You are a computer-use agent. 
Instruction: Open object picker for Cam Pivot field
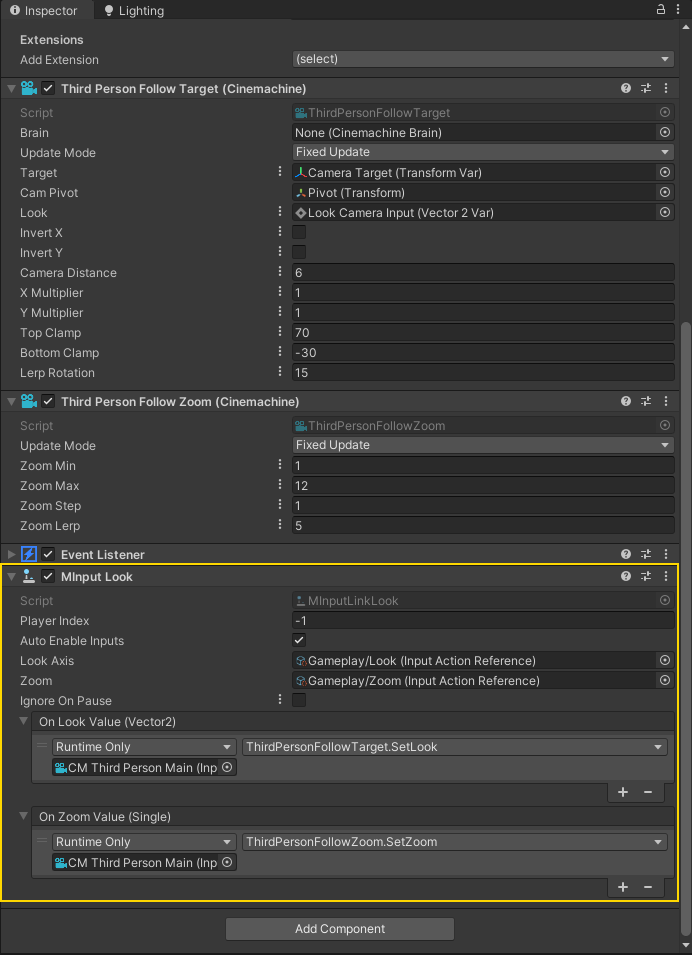(x=665, y=192)
